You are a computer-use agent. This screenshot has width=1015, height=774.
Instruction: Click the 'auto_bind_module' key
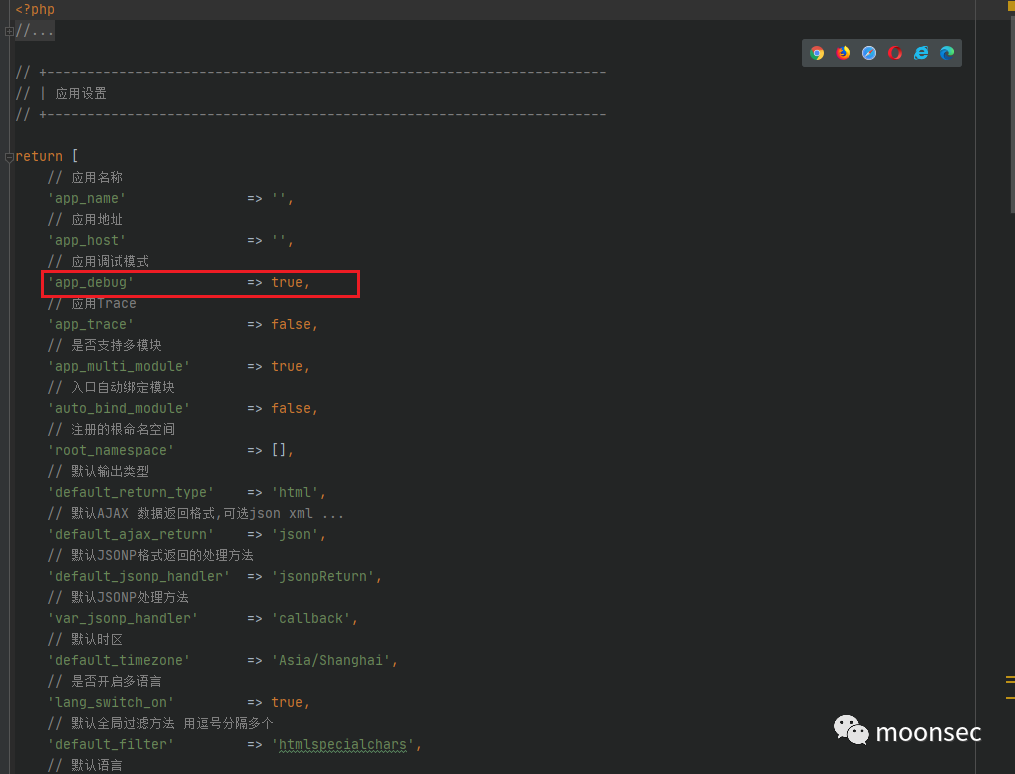coord(118,409)
